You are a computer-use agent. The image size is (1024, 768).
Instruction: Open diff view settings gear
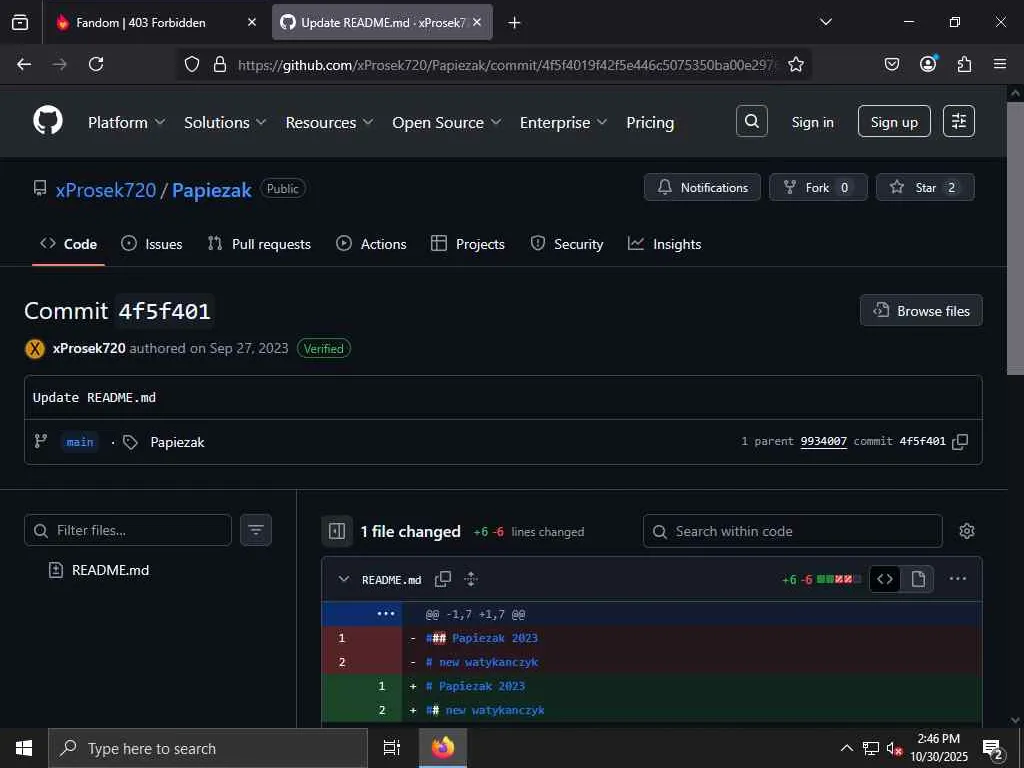(x=967, y=531)
